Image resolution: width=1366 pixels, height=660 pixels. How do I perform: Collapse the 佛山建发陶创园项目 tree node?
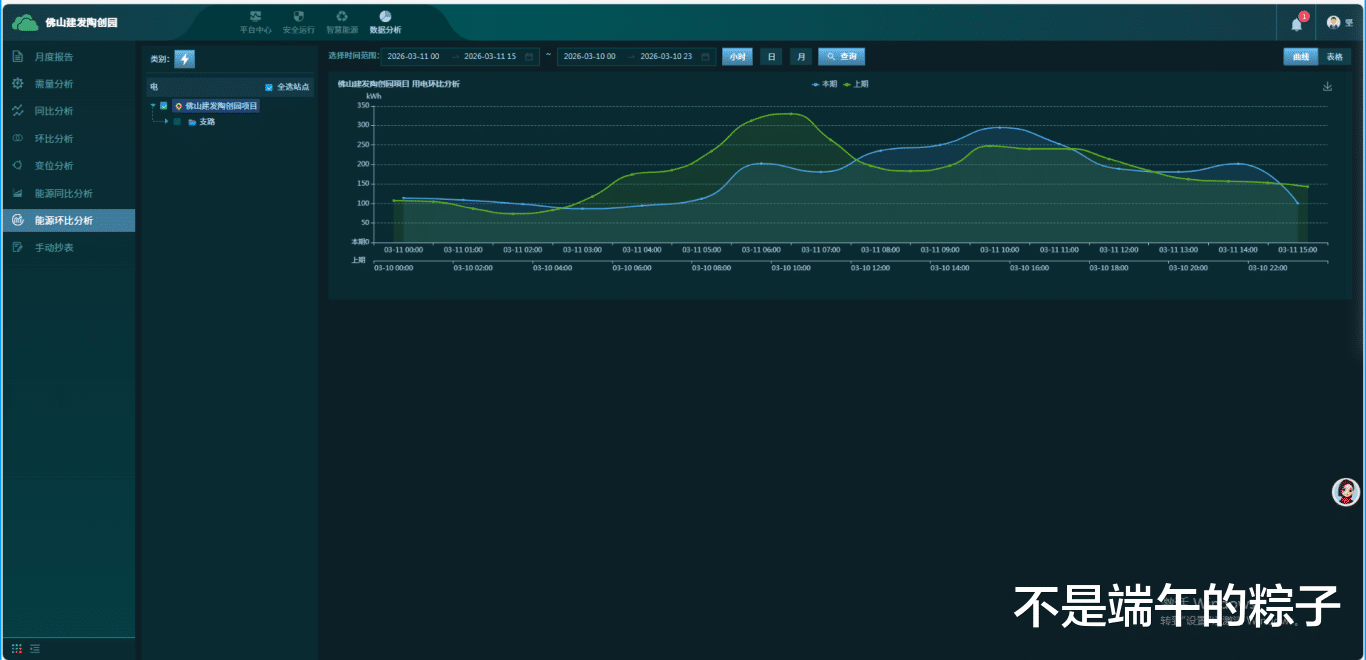pos(153,105)
